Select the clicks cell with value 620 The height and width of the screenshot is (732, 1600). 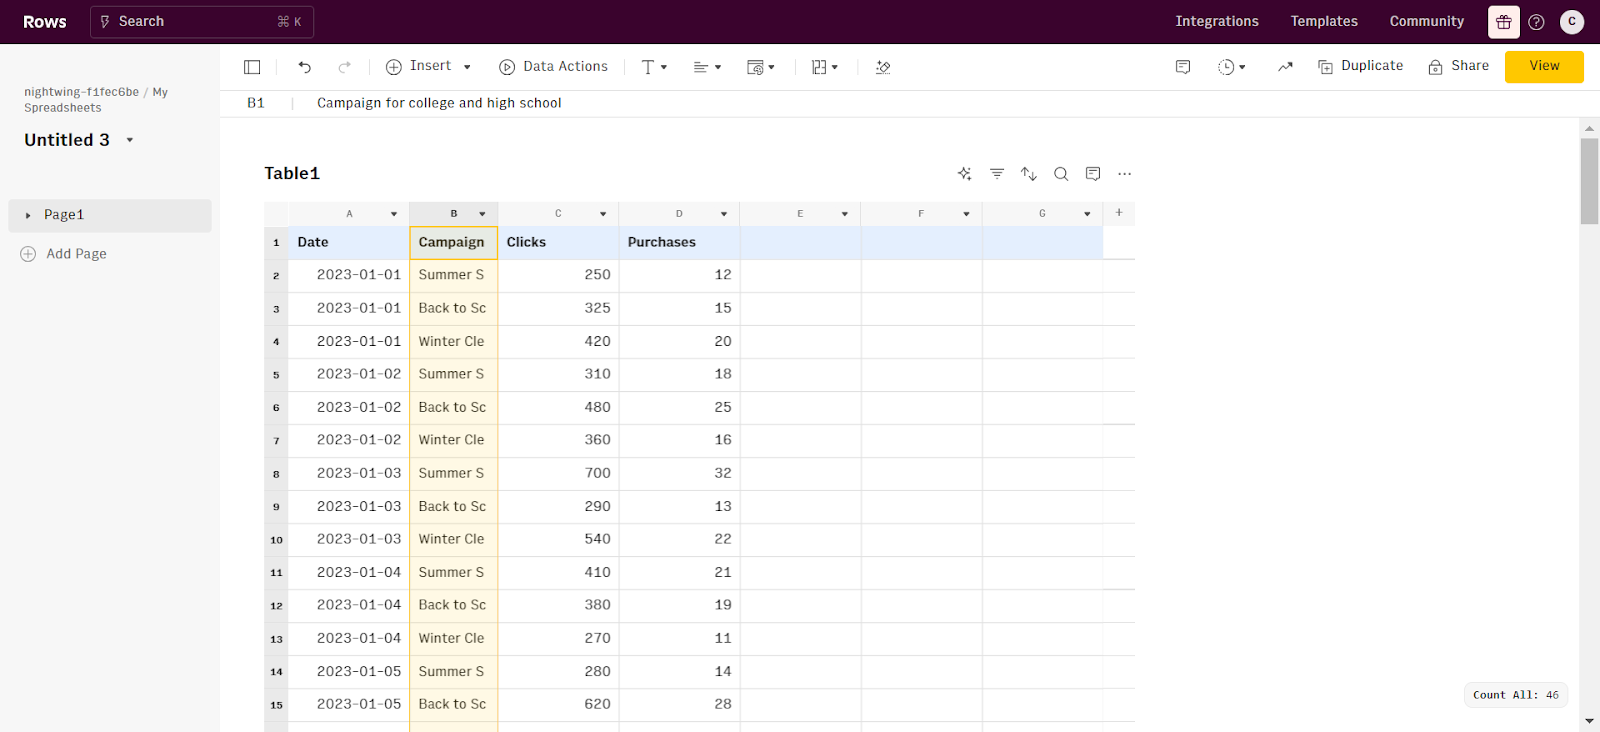pyautogui.click(x=558, y=704)
